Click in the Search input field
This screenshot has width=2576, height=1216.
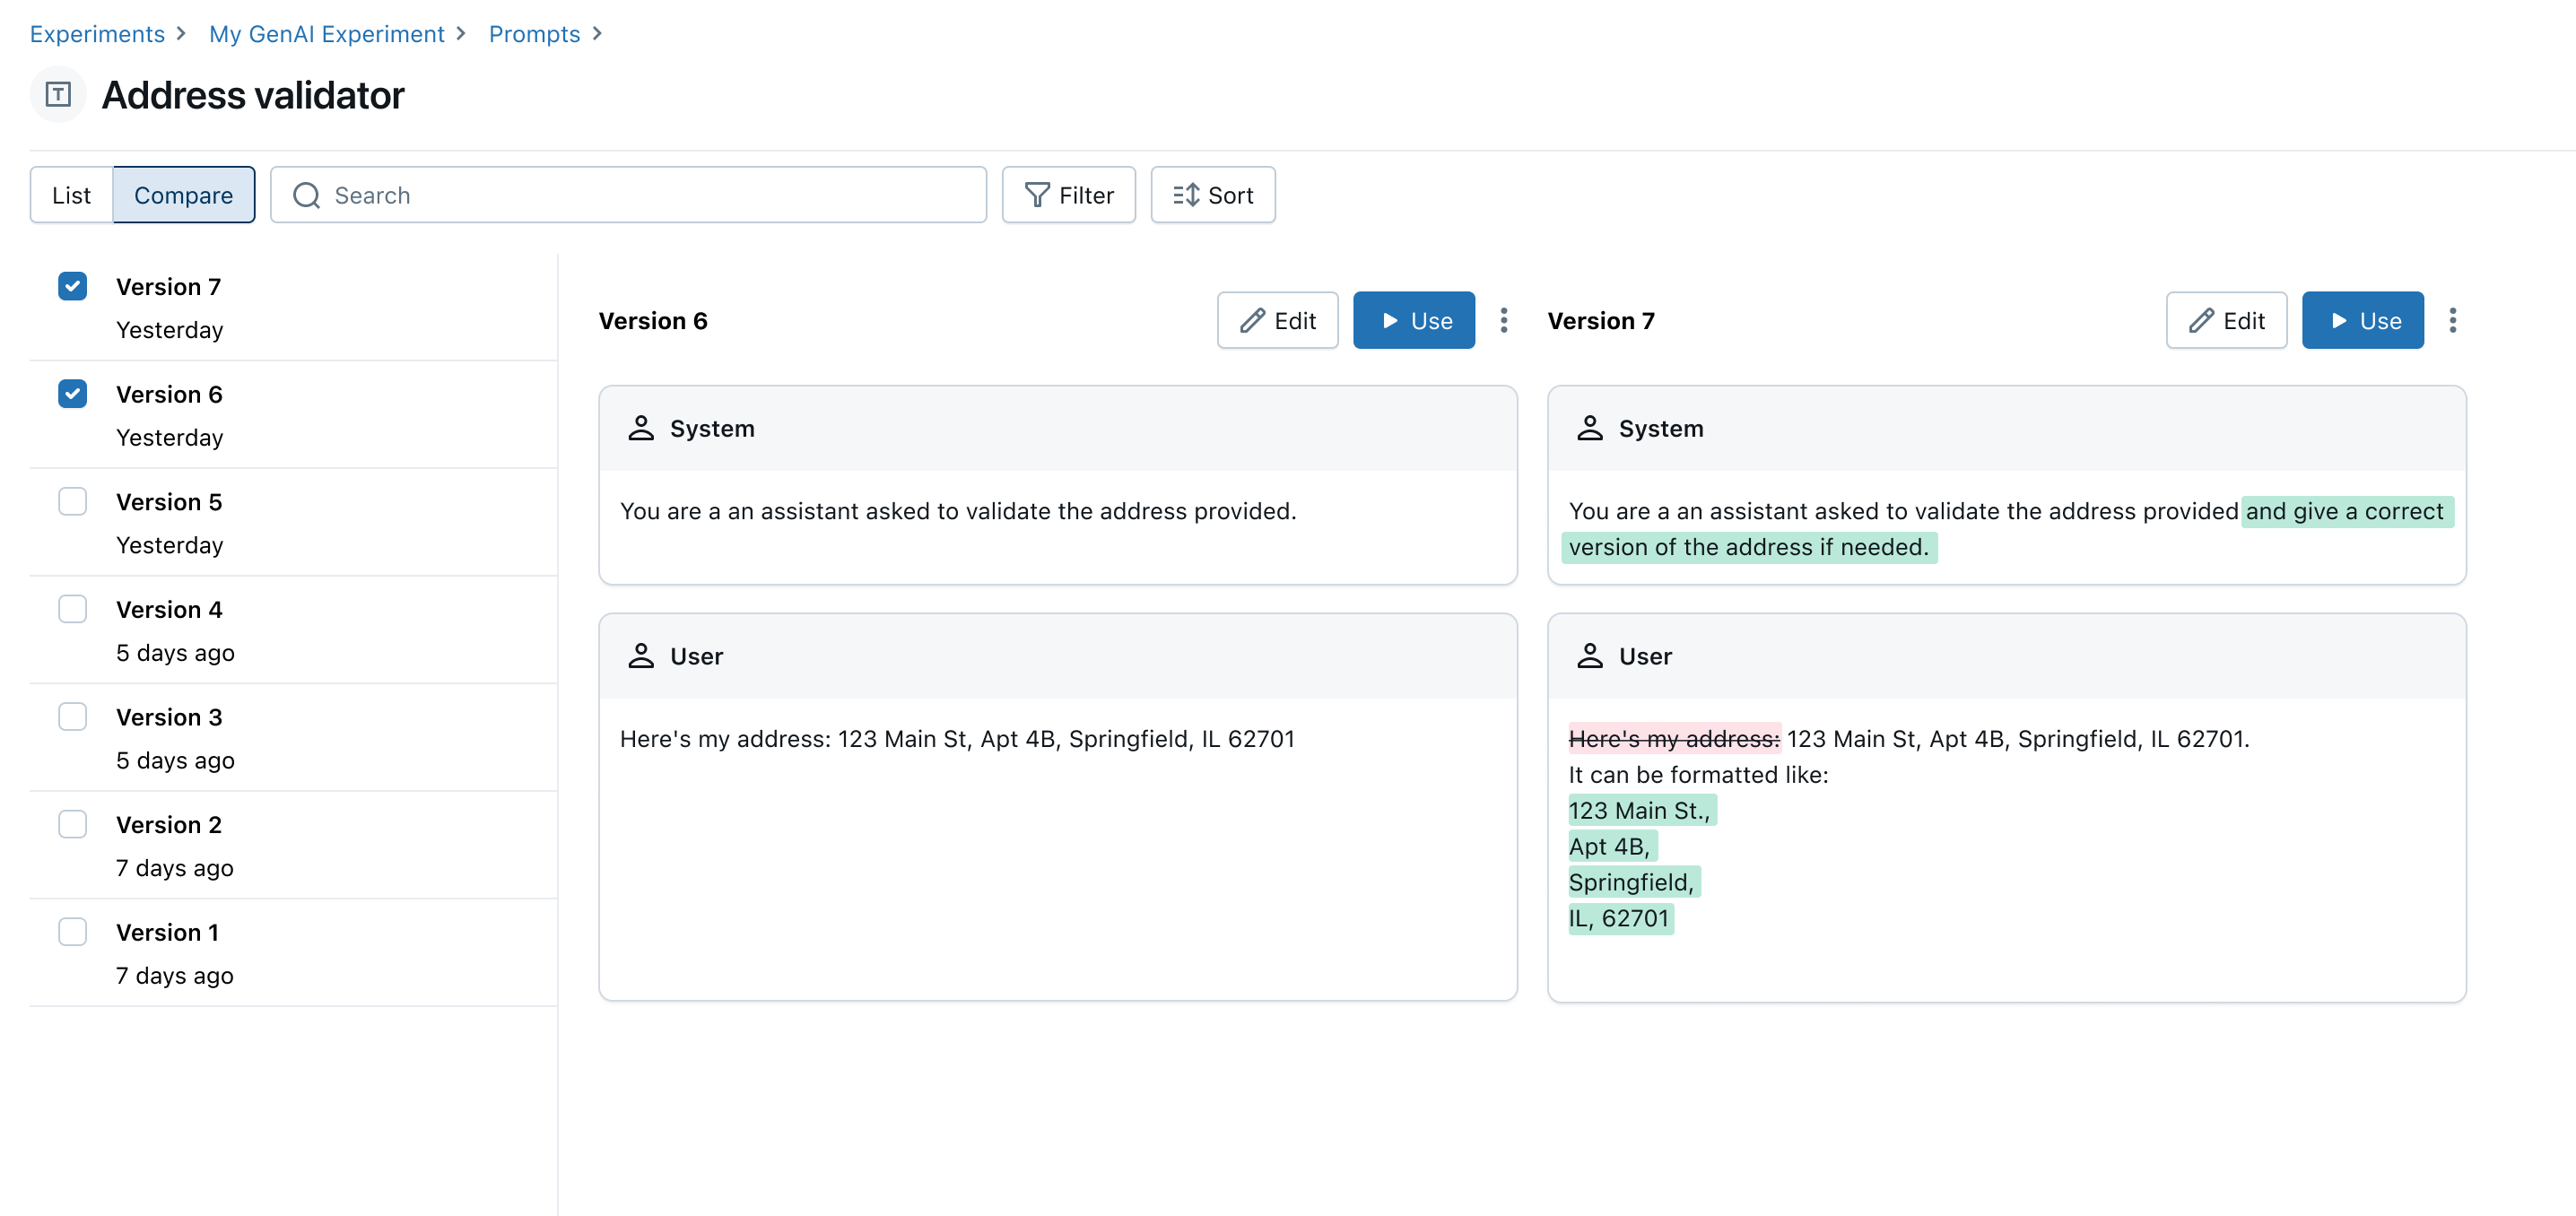click(628, 195)
